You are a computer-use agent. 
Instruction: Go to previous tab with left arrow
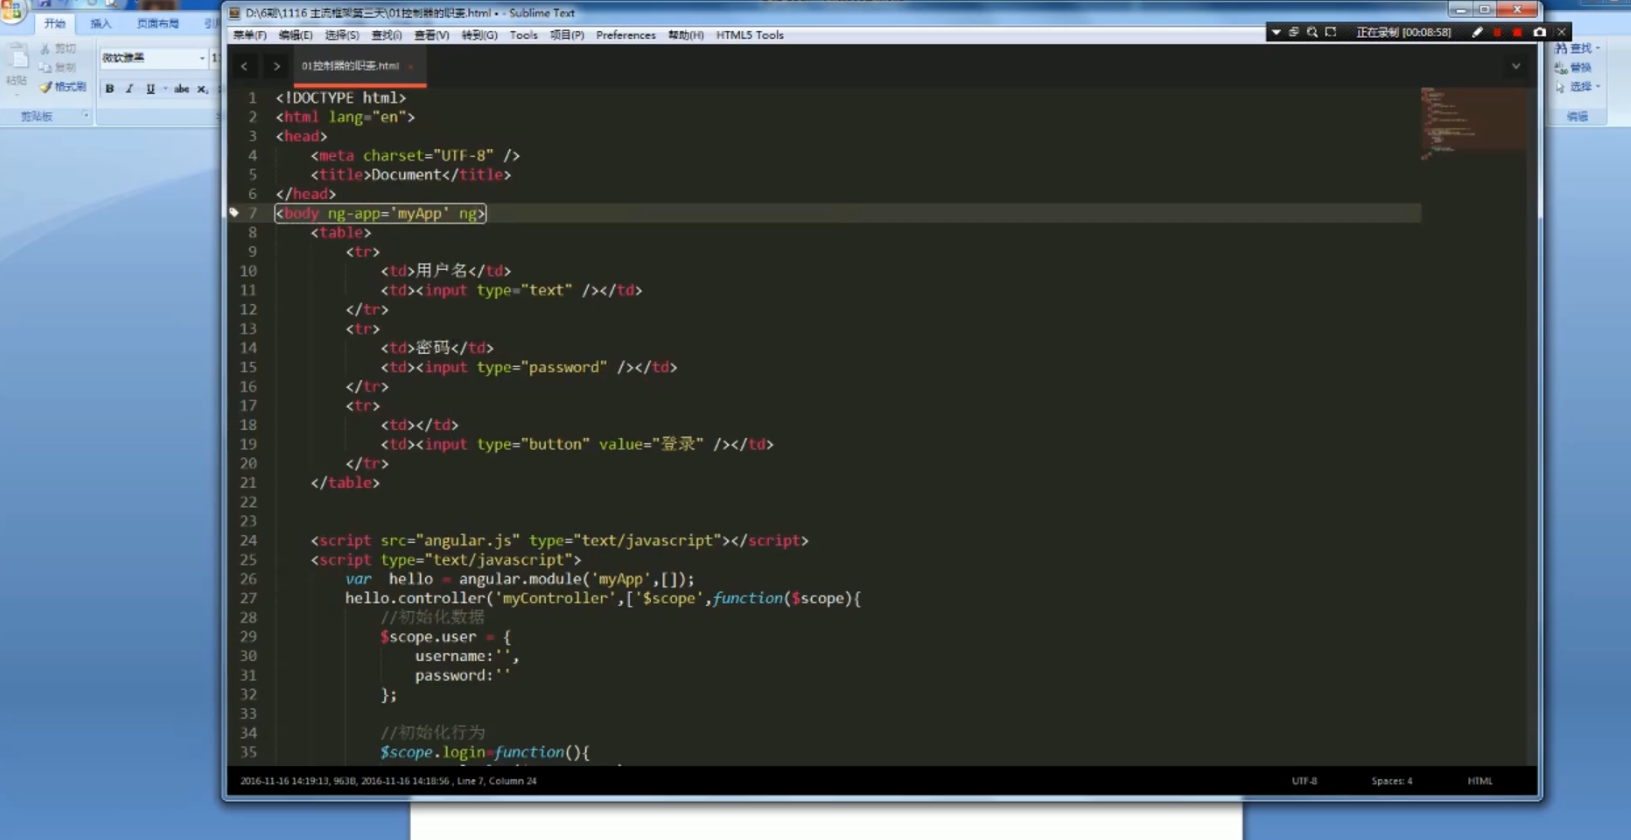tap(244, 66)
